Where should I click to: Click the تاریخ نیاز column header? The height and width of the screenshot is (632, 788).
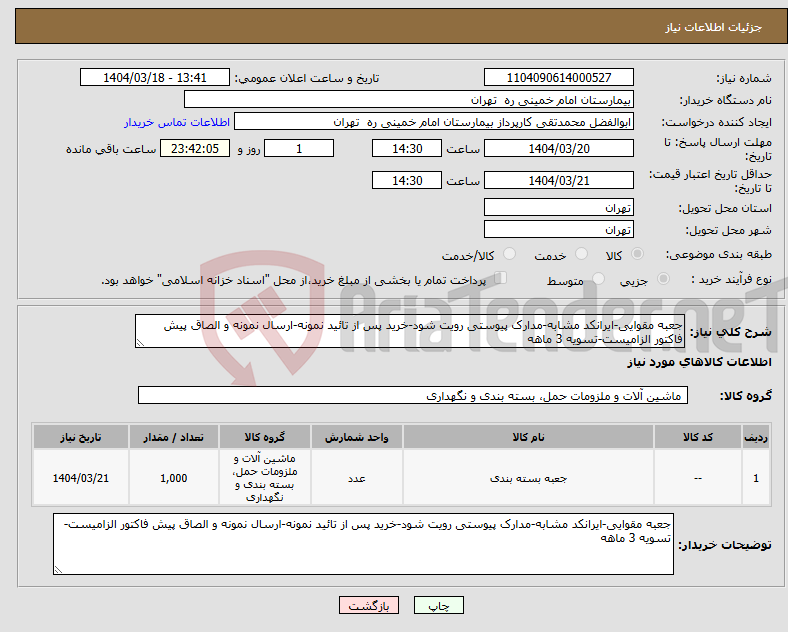[80, 437]
